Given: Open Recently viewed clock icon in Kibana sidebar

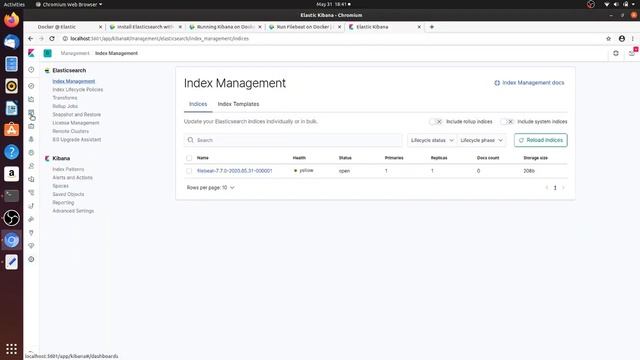Looking at the screenshot, I should pyautogui.click(x=31, y=70).
